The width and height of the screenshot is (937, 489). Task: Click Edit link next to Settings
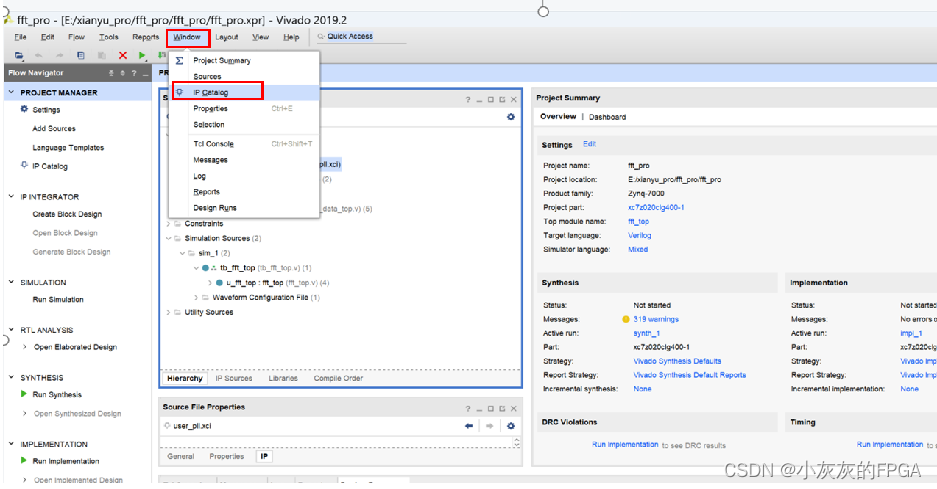pos(589,144)
